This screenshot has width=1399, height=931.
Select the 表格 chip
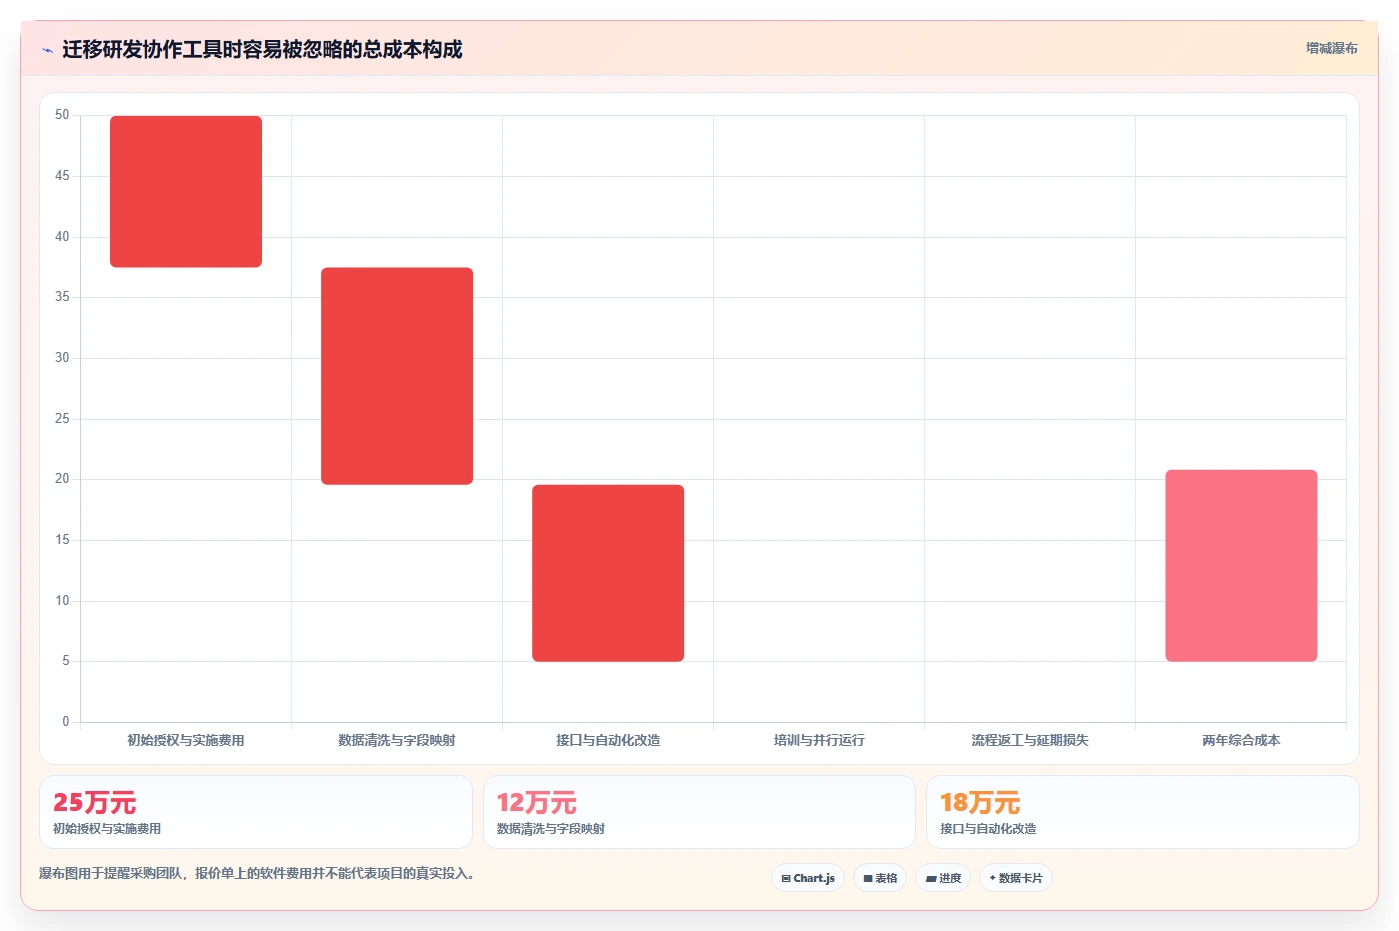[880, 878]
